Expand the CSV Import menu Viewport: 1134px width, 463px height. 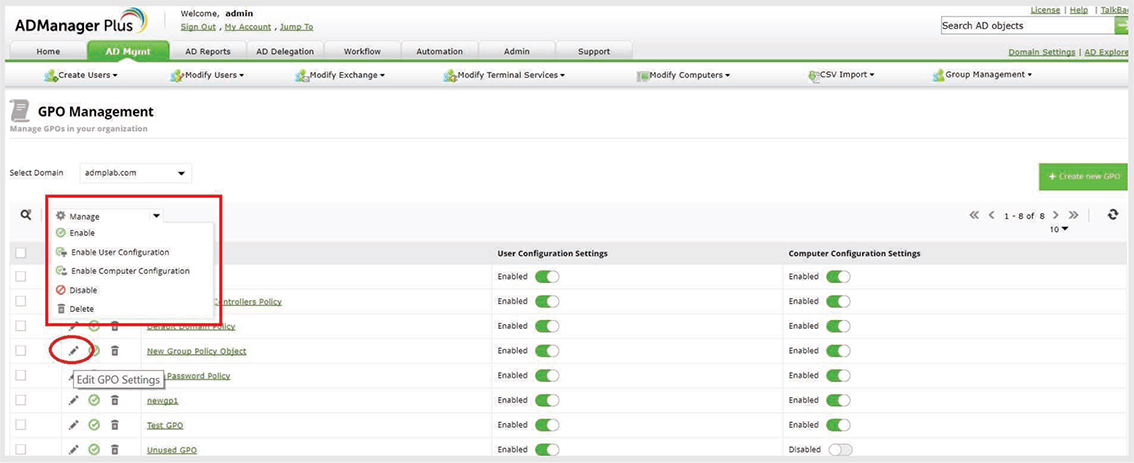[x=841, y=75]
